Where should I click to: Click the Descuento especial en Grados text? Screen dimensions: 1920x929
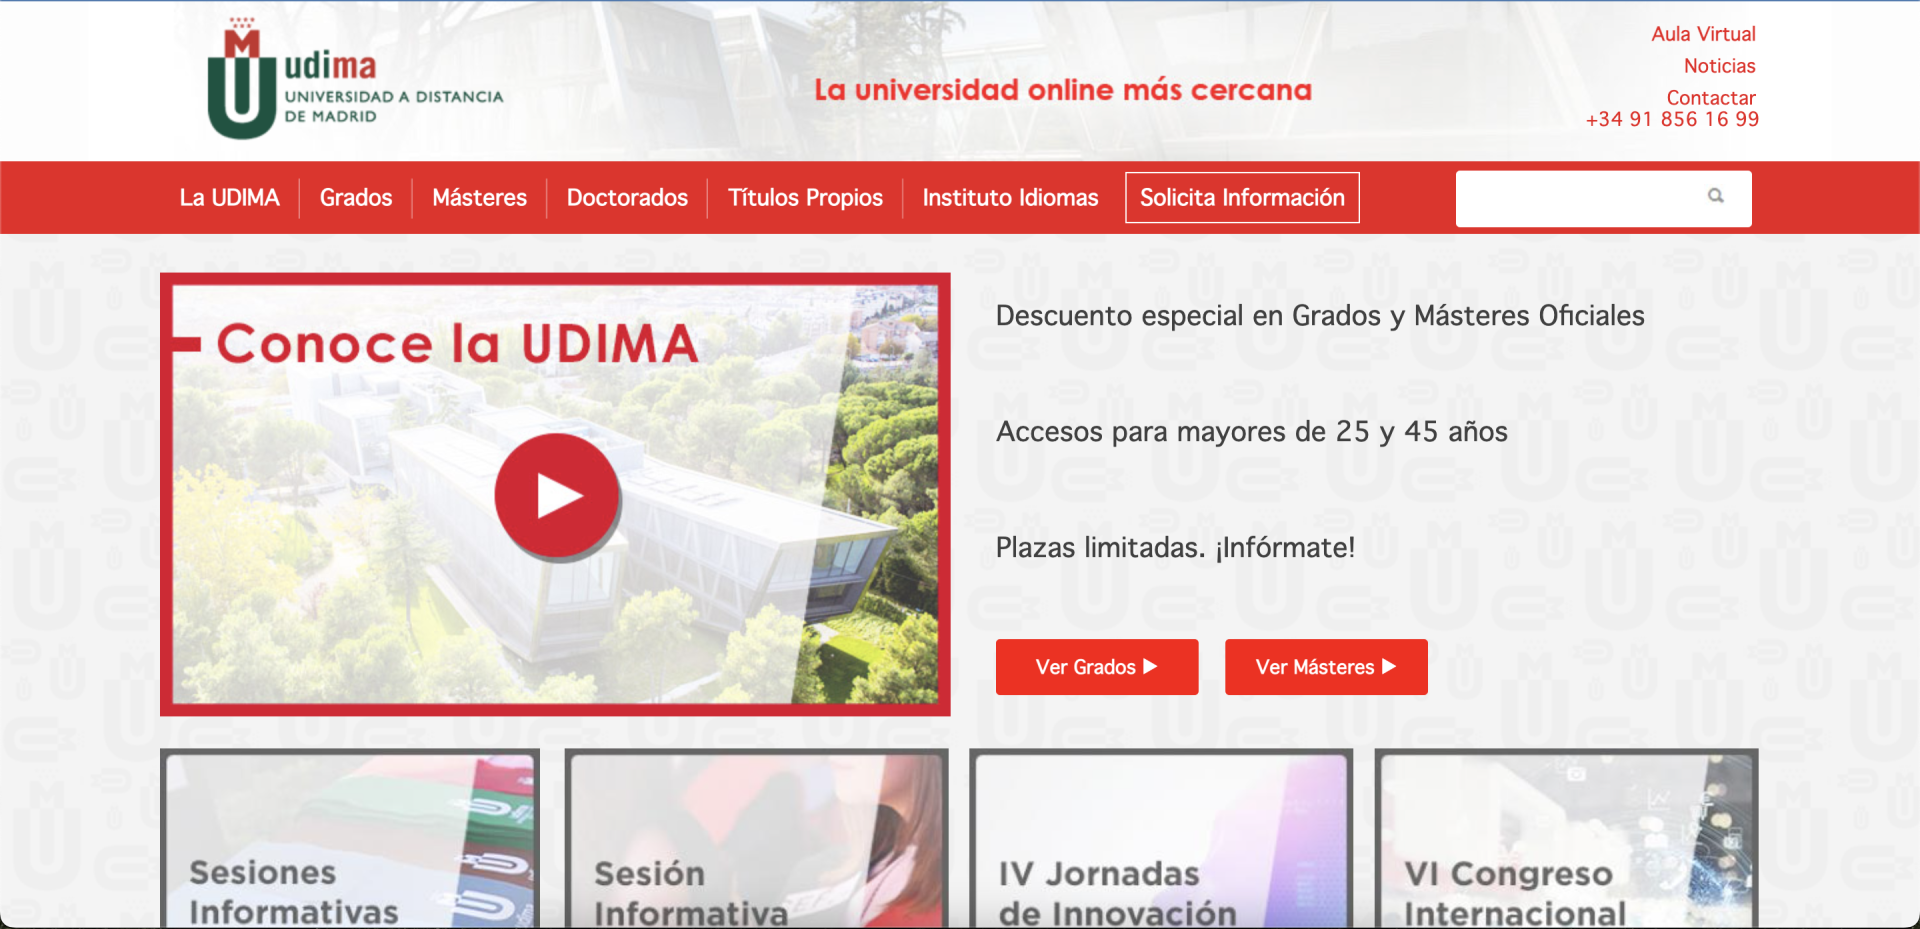click(1320, 316)
